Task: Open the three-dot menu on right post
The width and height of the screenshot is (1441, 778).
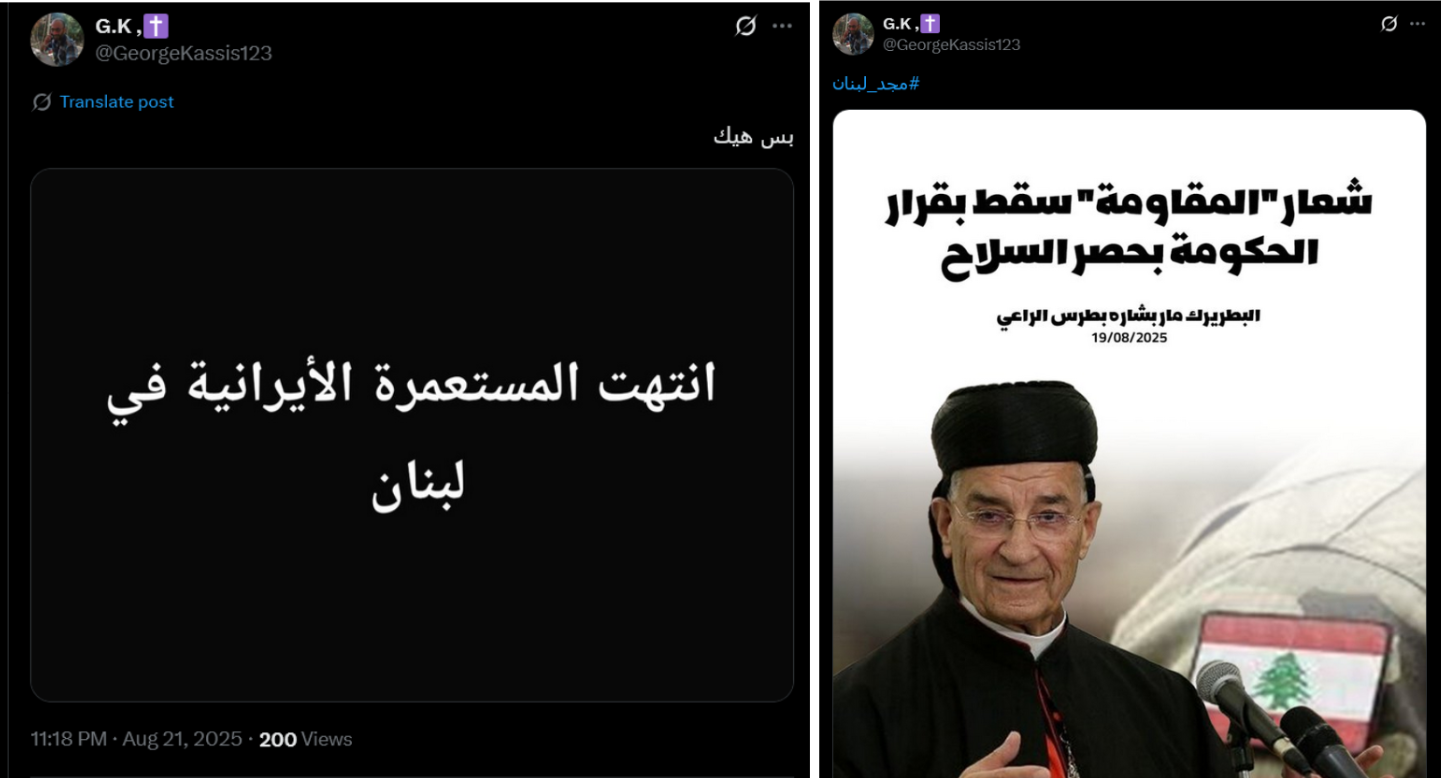Action: pos(1417,24)
